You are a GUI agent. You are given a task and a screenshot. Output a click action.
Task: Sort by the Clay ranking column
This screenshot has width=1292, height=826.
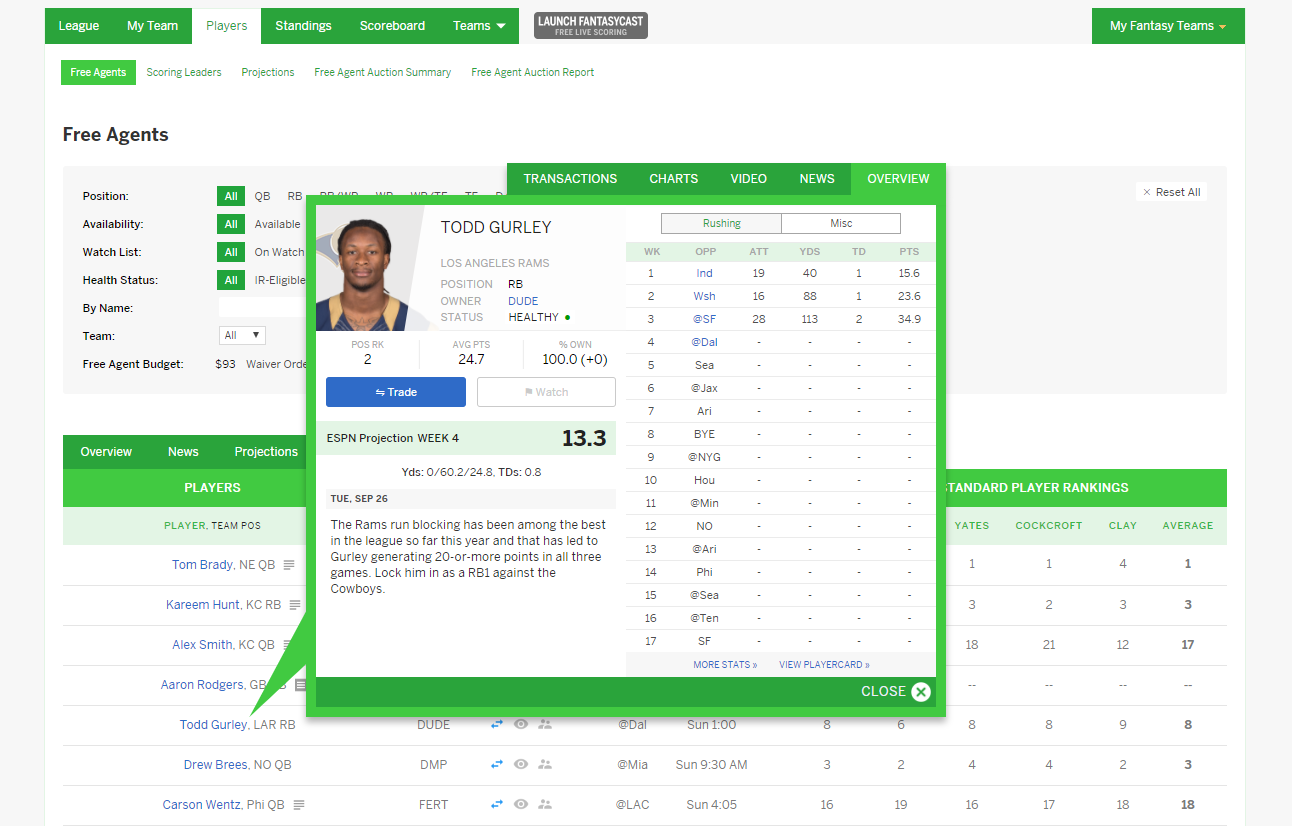tap(1123, 526)
